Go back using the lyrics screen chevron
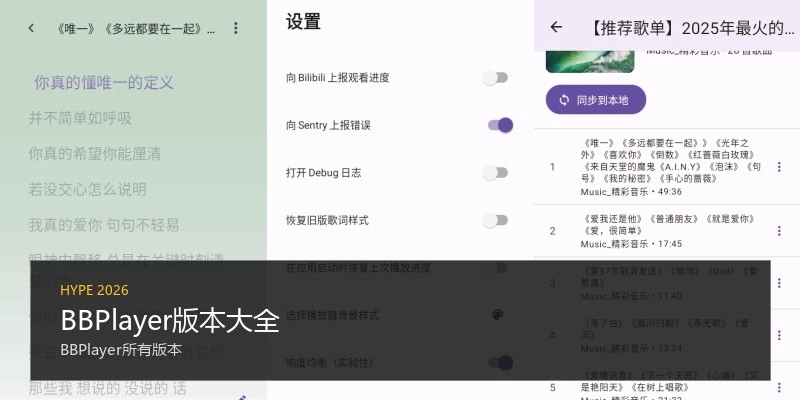 pos(32,28)
